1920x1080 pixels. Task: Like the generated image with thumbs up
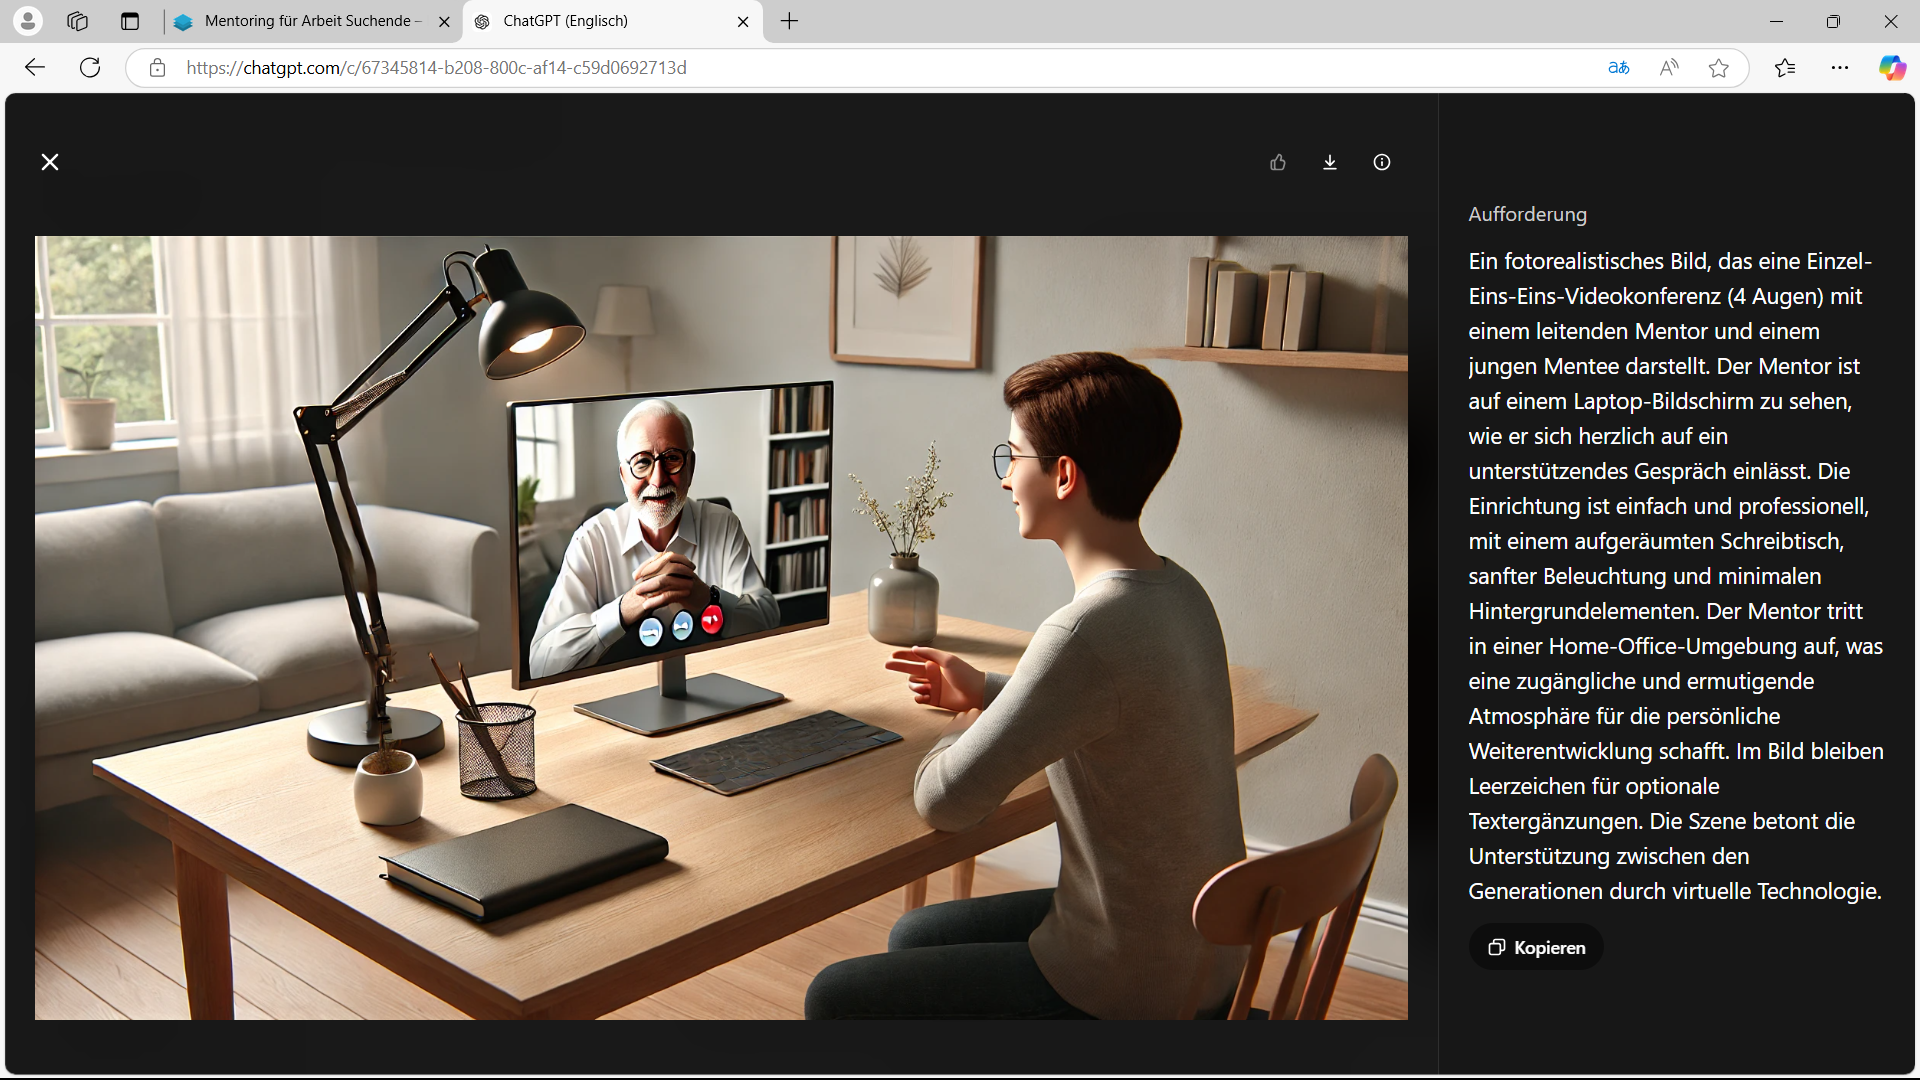pos(1278,162)
